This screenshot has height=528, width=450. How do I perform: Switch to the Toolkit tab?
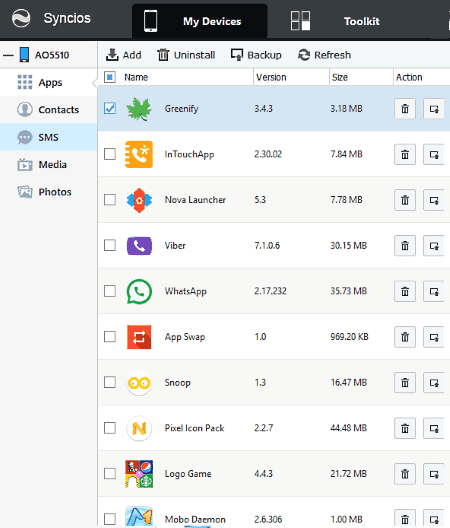tap(361, 21)
